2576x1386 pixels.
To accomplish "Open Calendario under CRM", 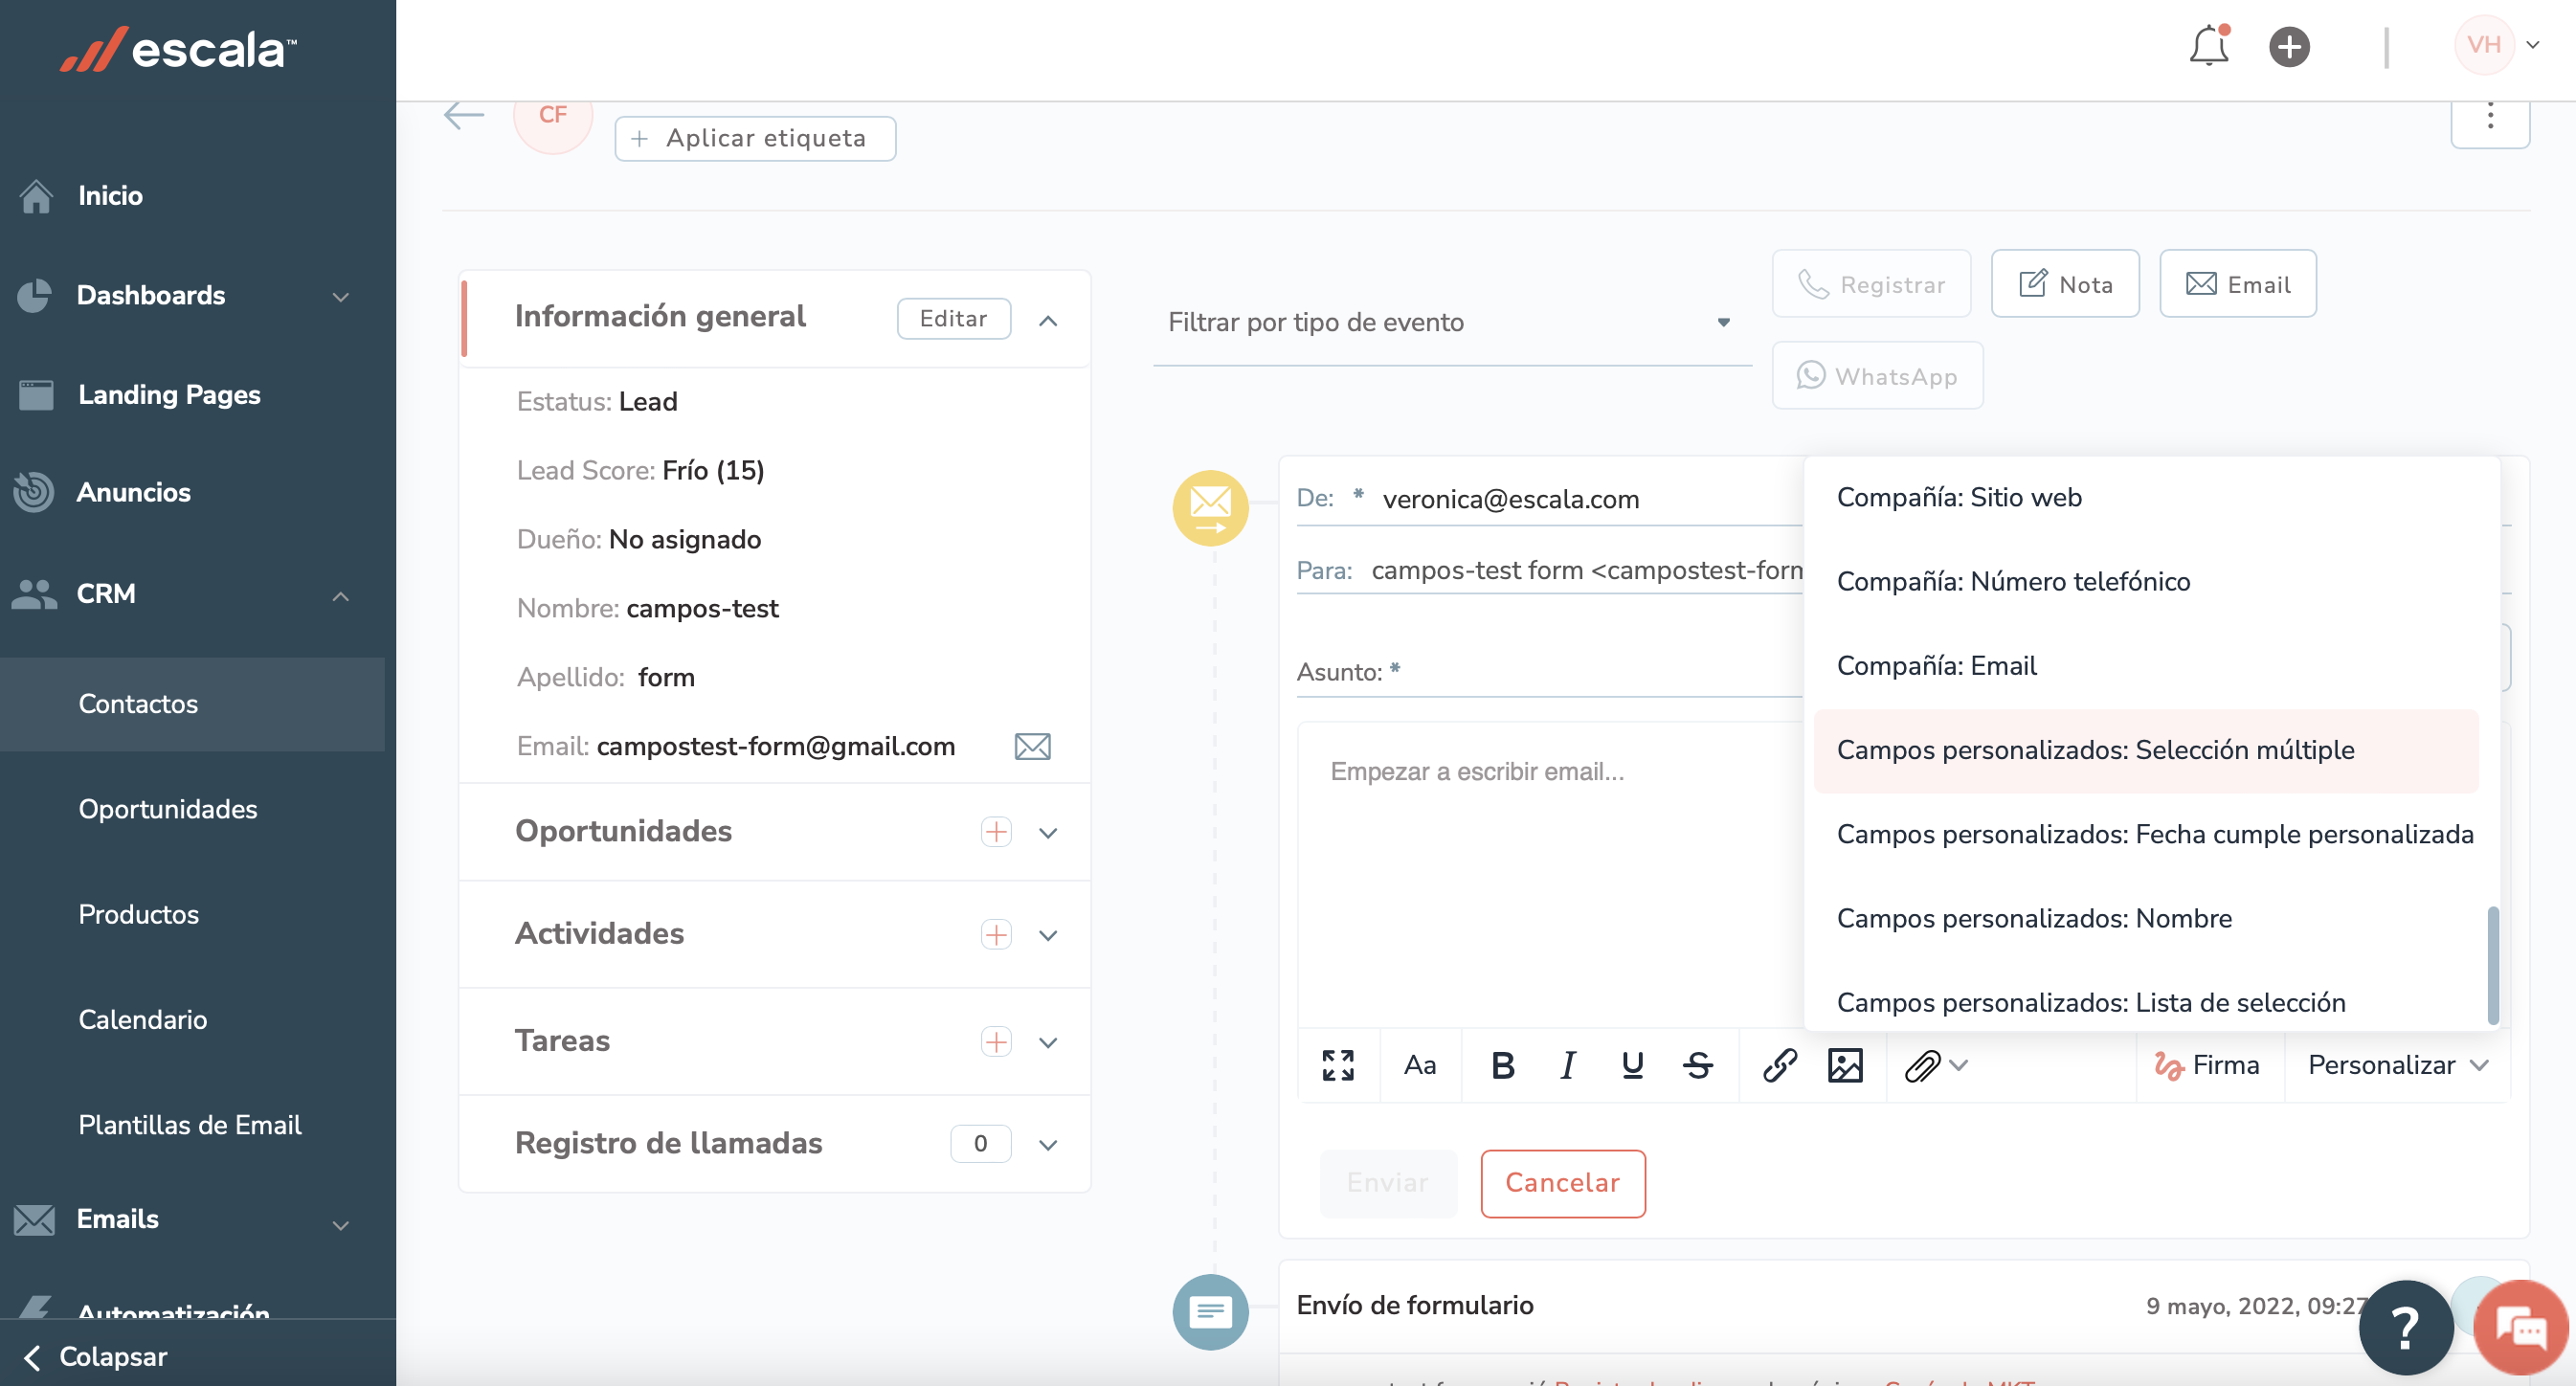I will point(143,1019).
